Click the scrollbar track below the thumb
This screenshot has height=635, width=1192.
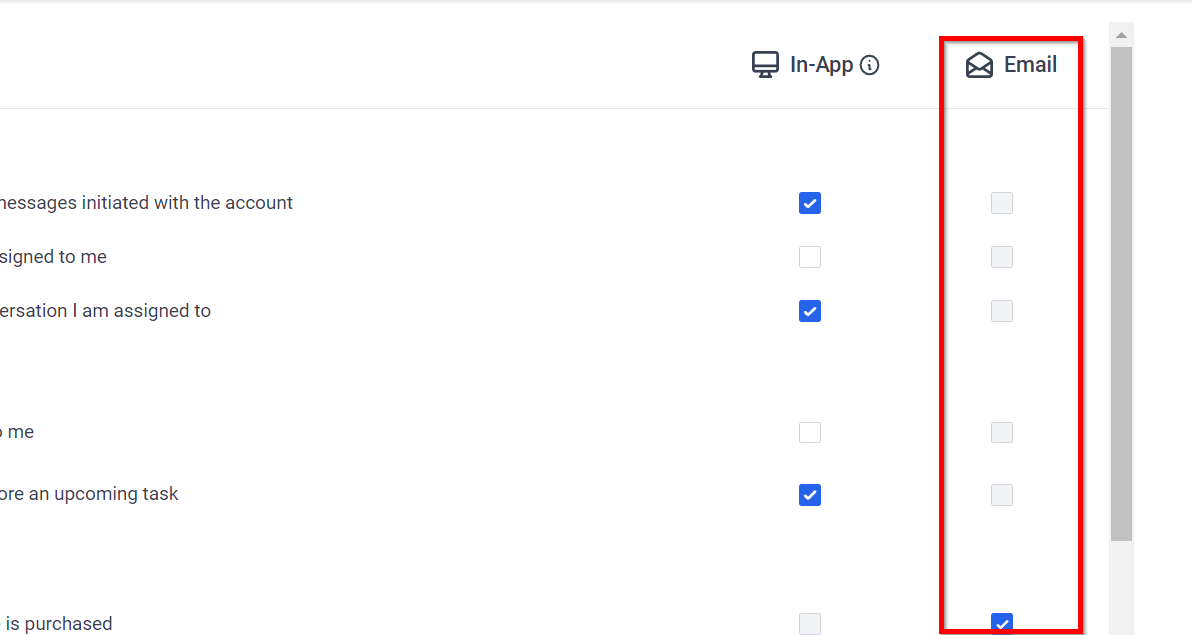click(x=1121, y=588)
